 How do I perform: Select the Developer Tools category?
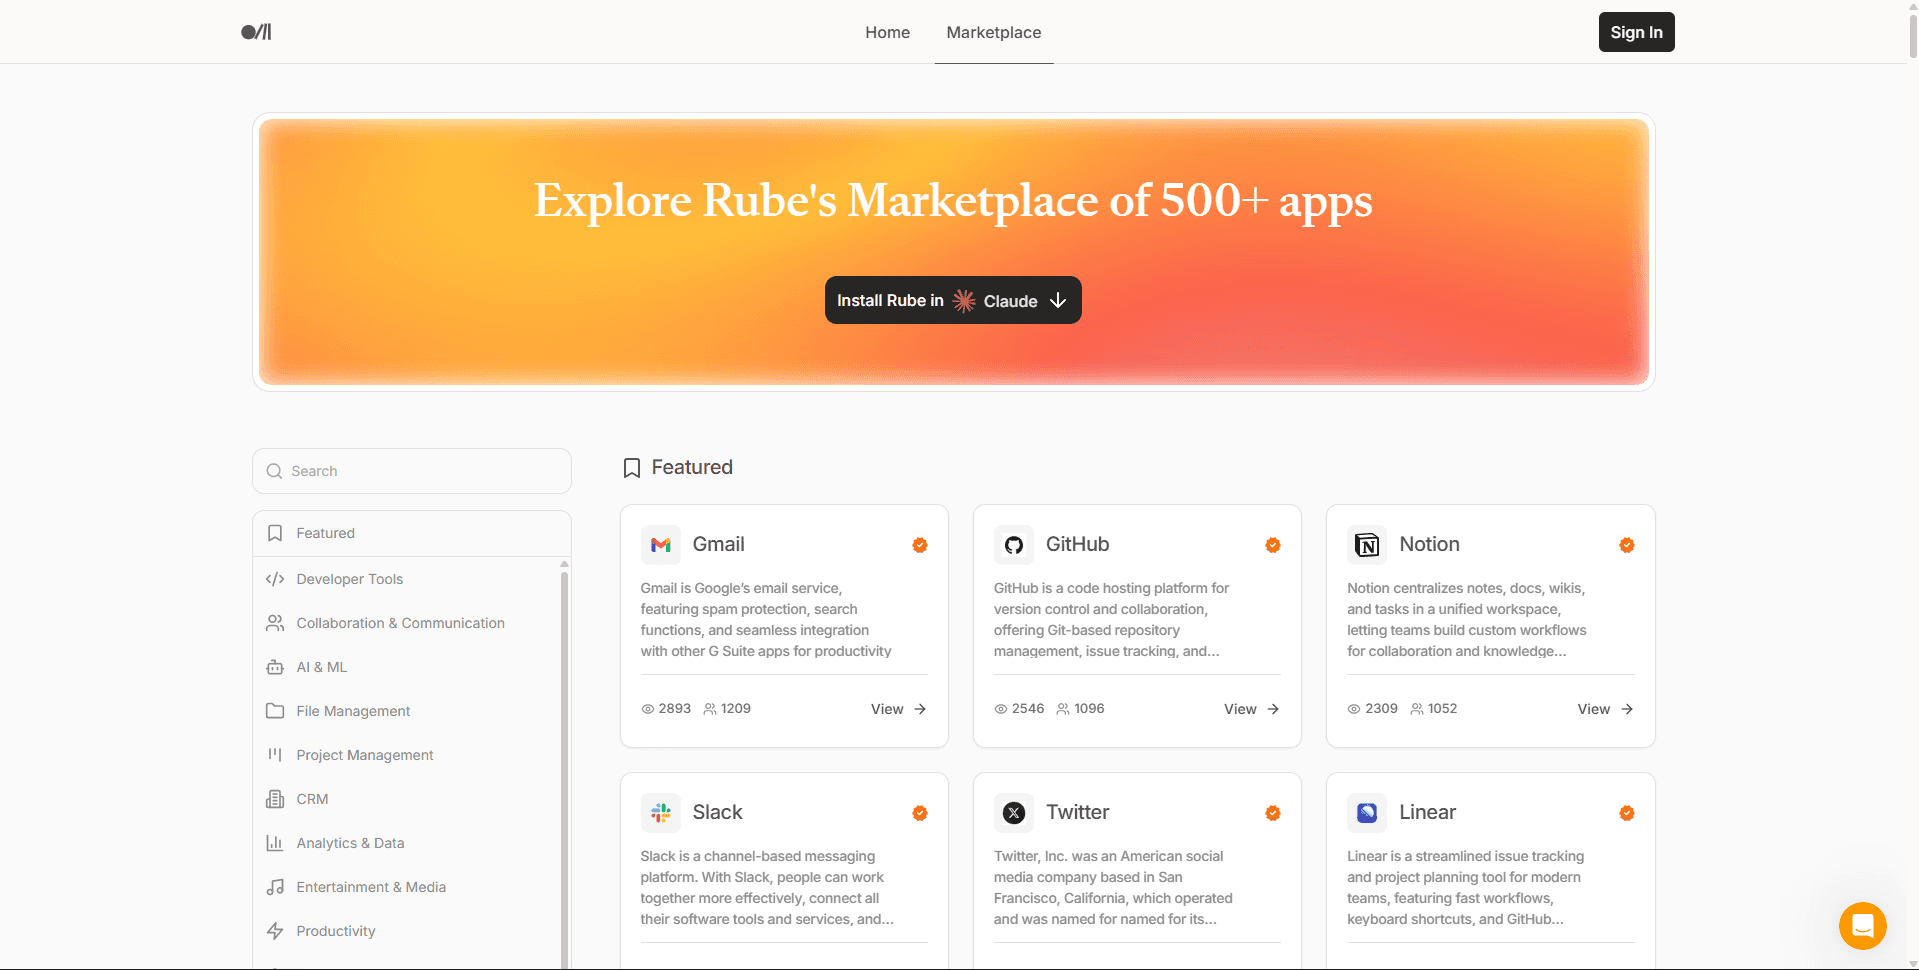349,578
